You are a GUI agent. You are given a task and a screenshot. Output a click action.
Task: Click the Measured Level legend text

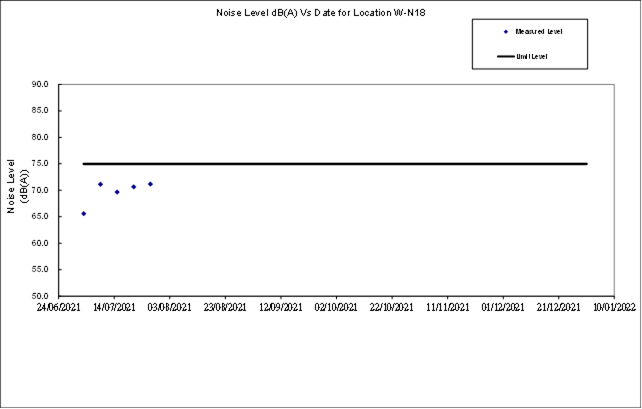coord(538,32)
